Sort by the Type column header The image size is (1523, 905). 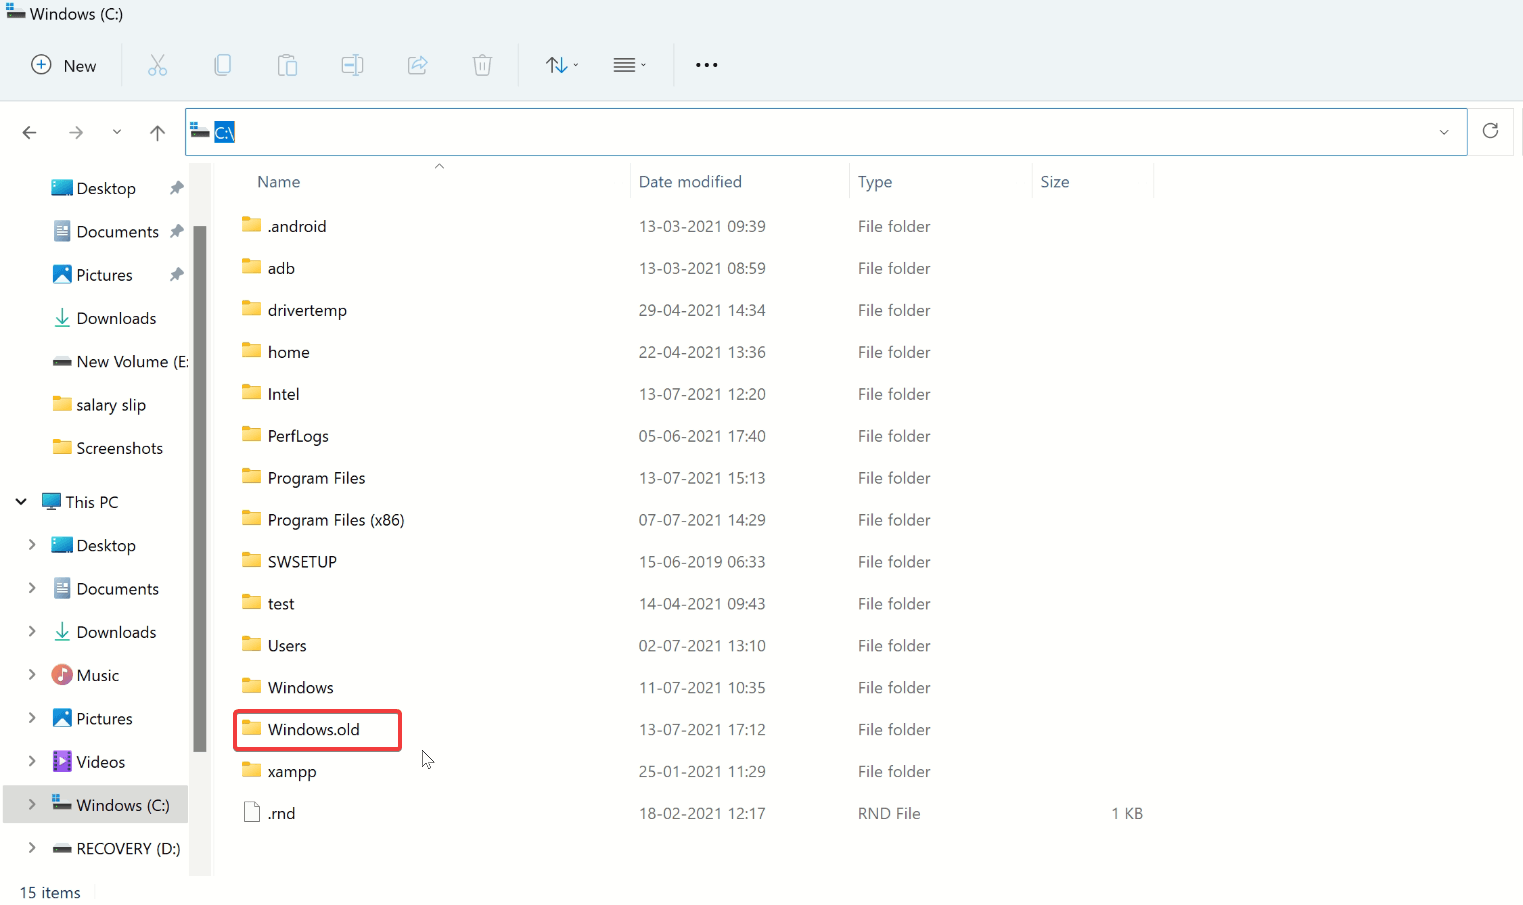875,182
